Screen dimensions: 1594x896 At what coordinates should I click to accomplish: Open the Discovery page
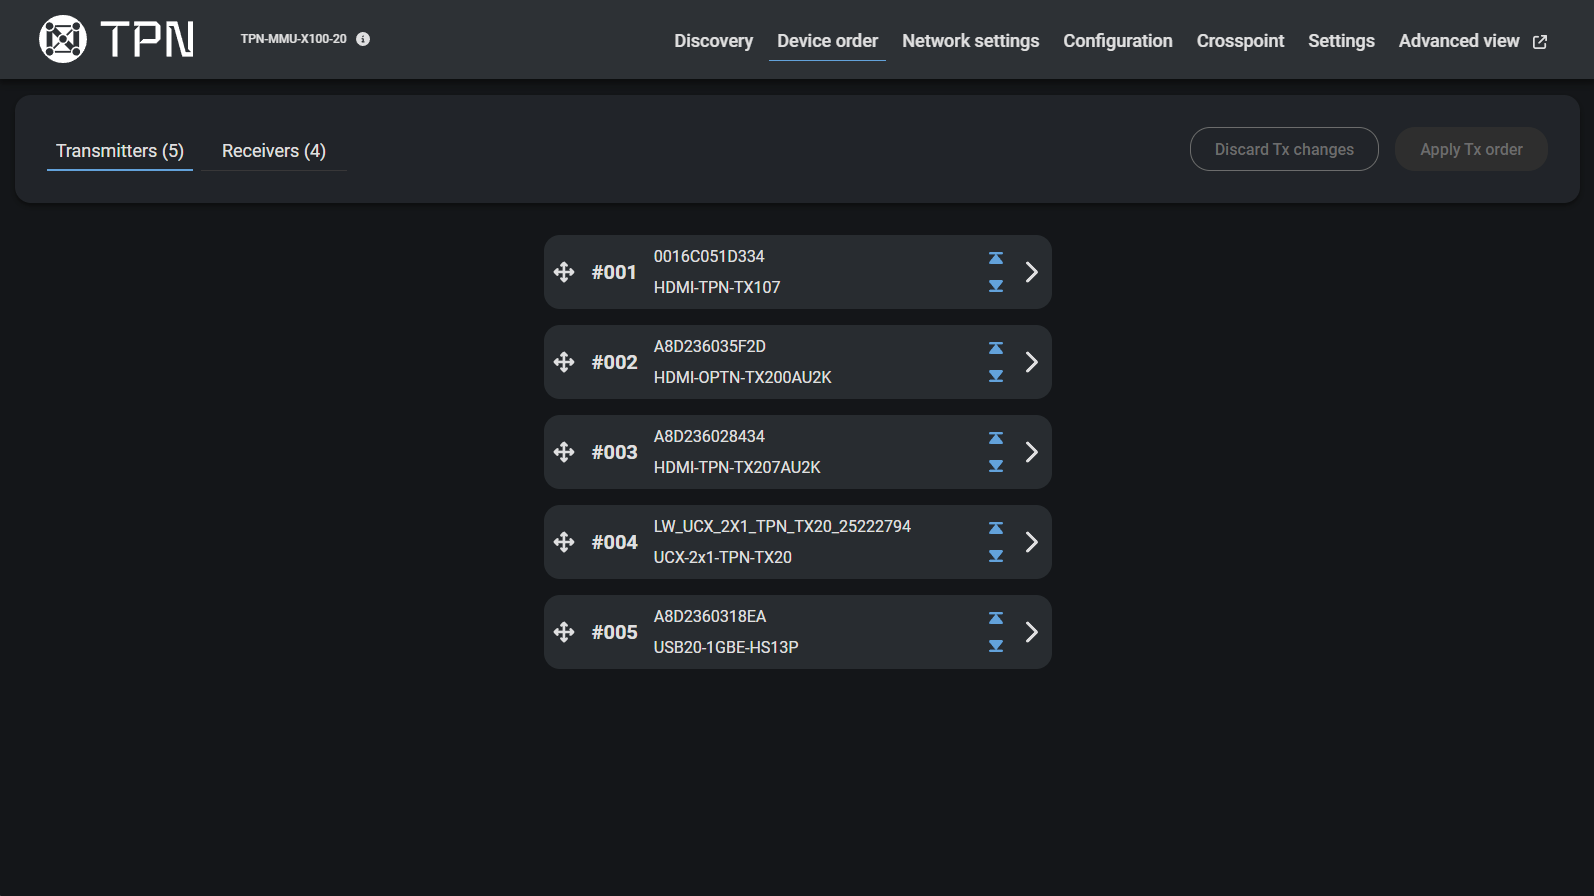coord(713,41)
